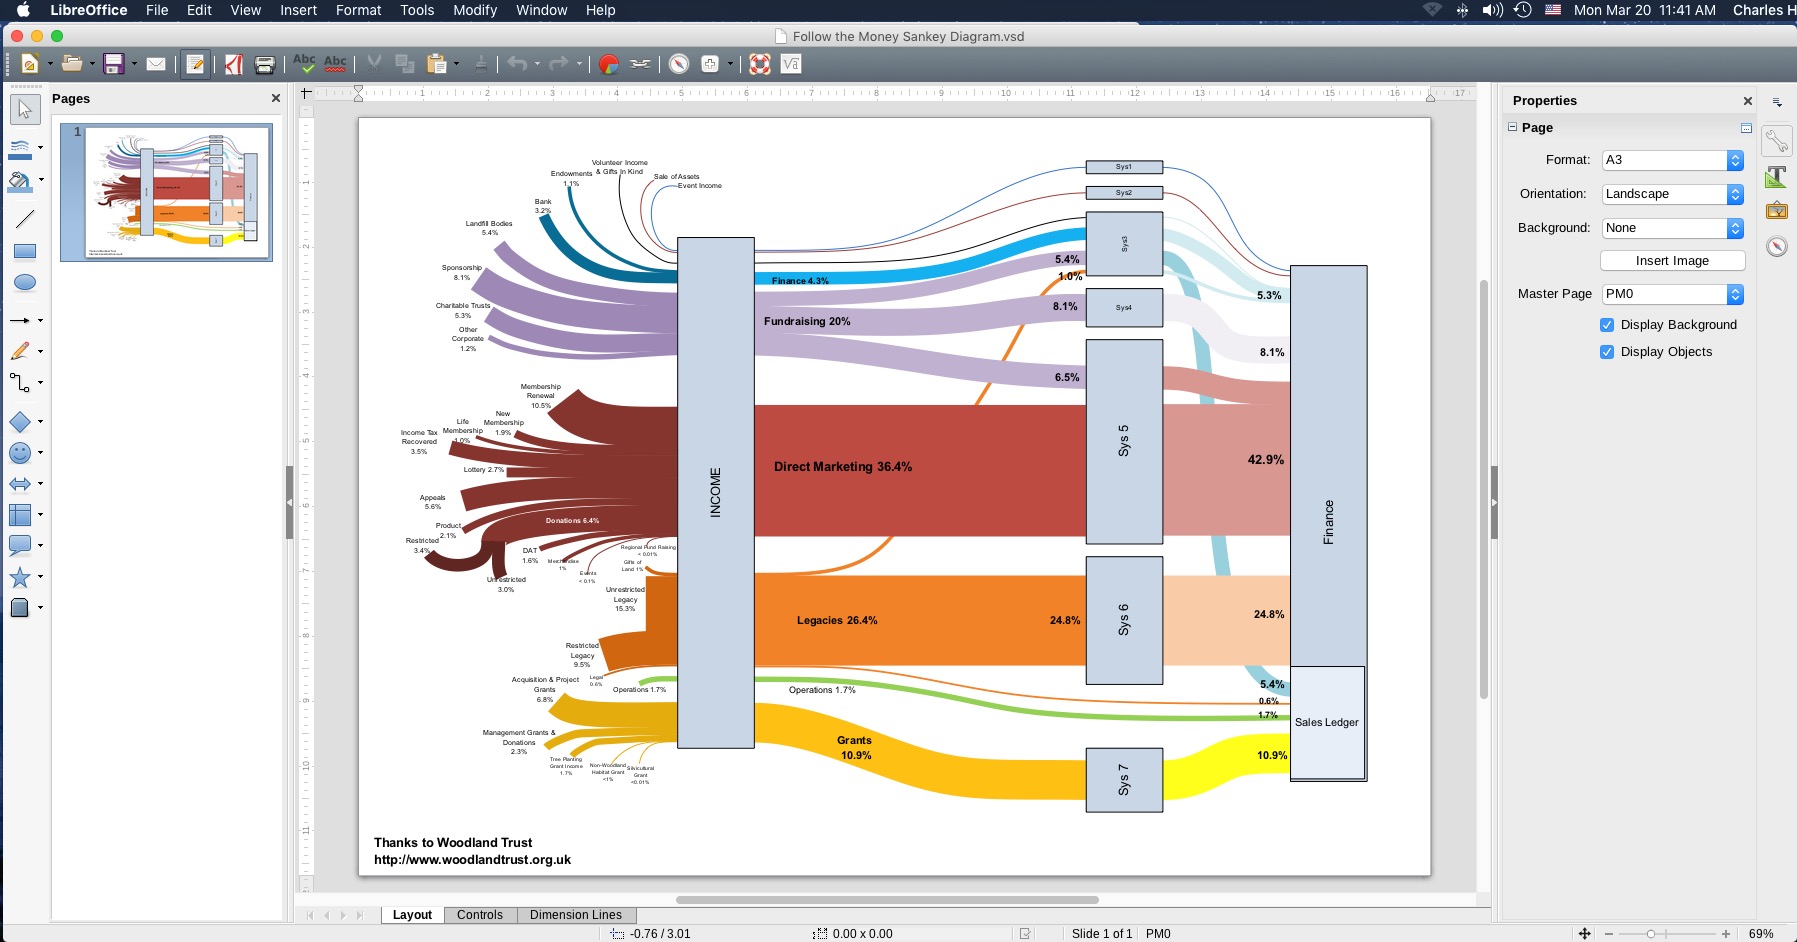Switch to the Dimension Lines tab
This screenshot has width=1797, height=942.
pos(575,915)
